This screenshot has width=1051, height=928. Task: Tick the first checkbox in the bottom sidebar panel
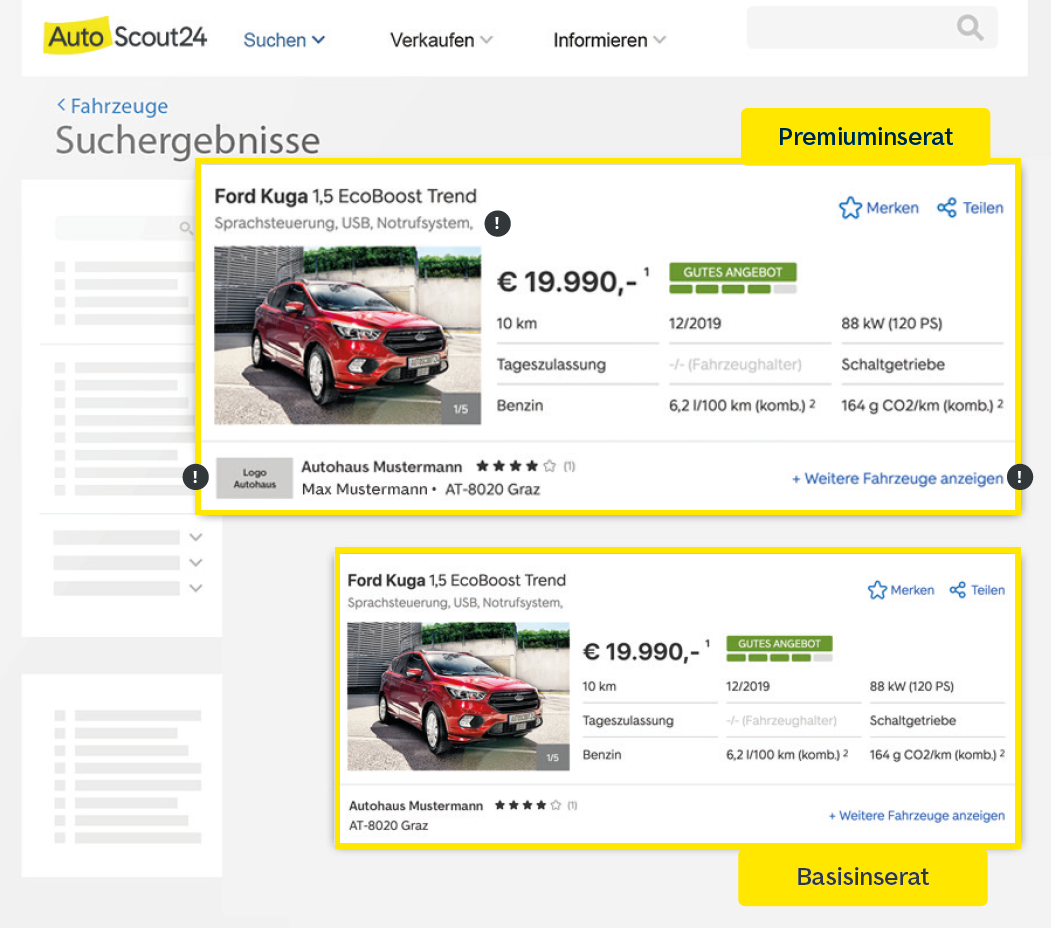pyautogui.click(x=60, y=715)
